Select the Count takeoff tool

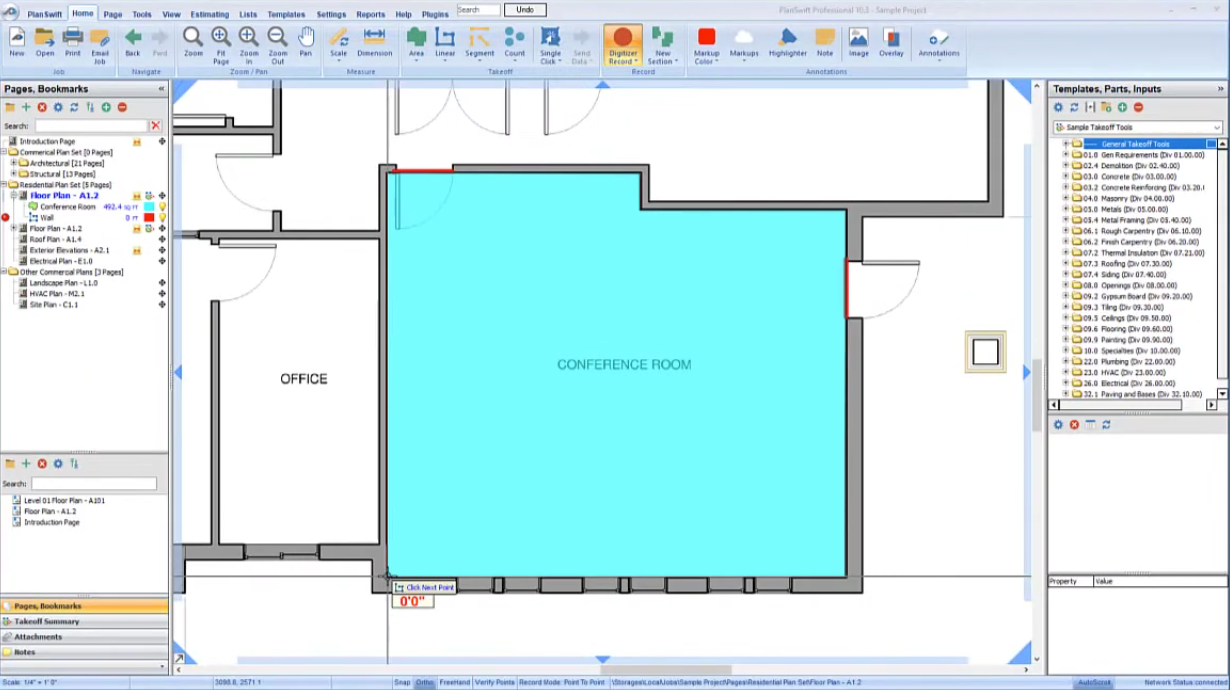point(514,43)
